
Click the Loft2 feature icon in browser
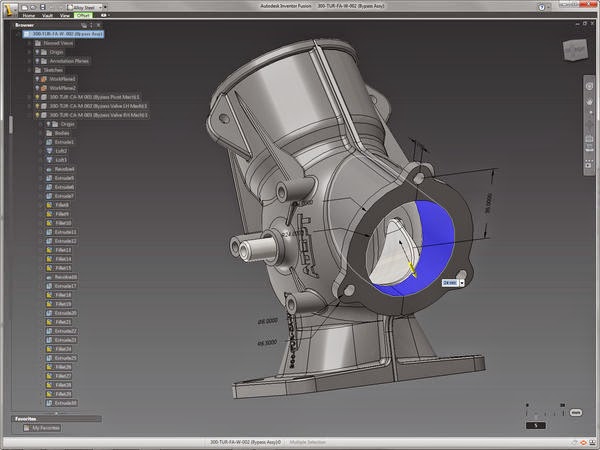pos(49,151)
